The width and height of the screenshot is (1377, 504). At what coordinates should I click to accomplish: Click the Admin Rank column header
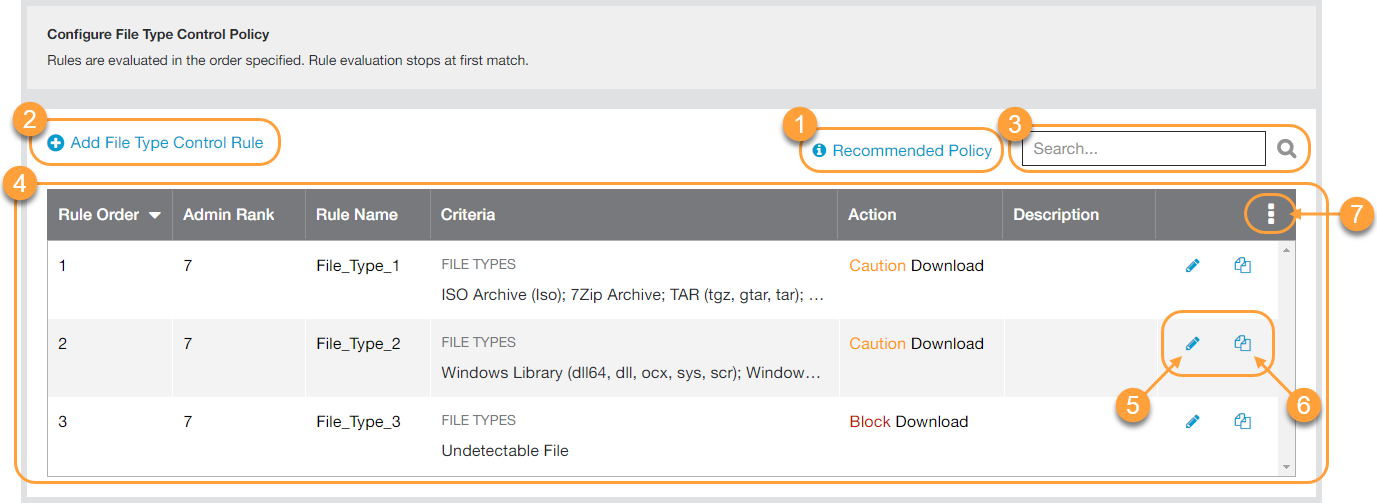[x=228, y=215]
